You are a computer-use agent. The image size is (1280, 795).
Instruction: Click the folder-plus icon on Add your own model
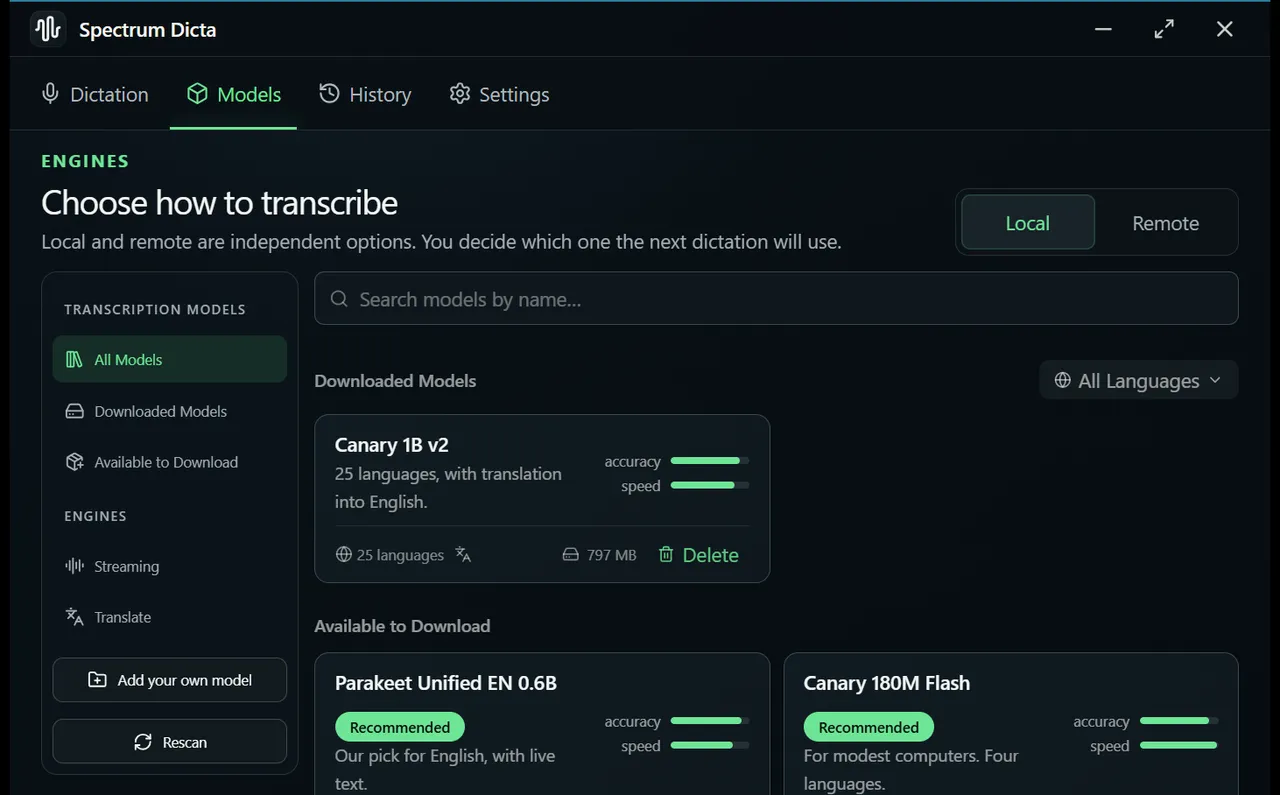97,680
